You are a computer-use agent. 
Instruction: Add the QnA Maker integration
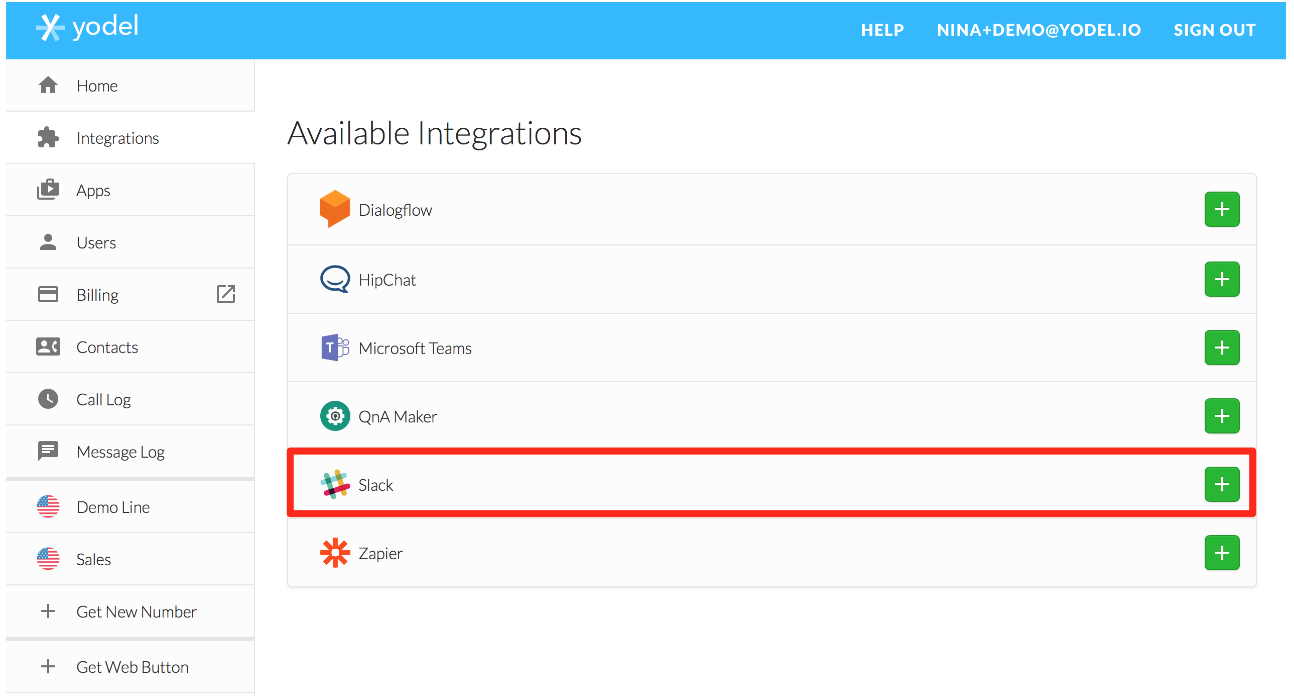click(x=1222, y=416)
